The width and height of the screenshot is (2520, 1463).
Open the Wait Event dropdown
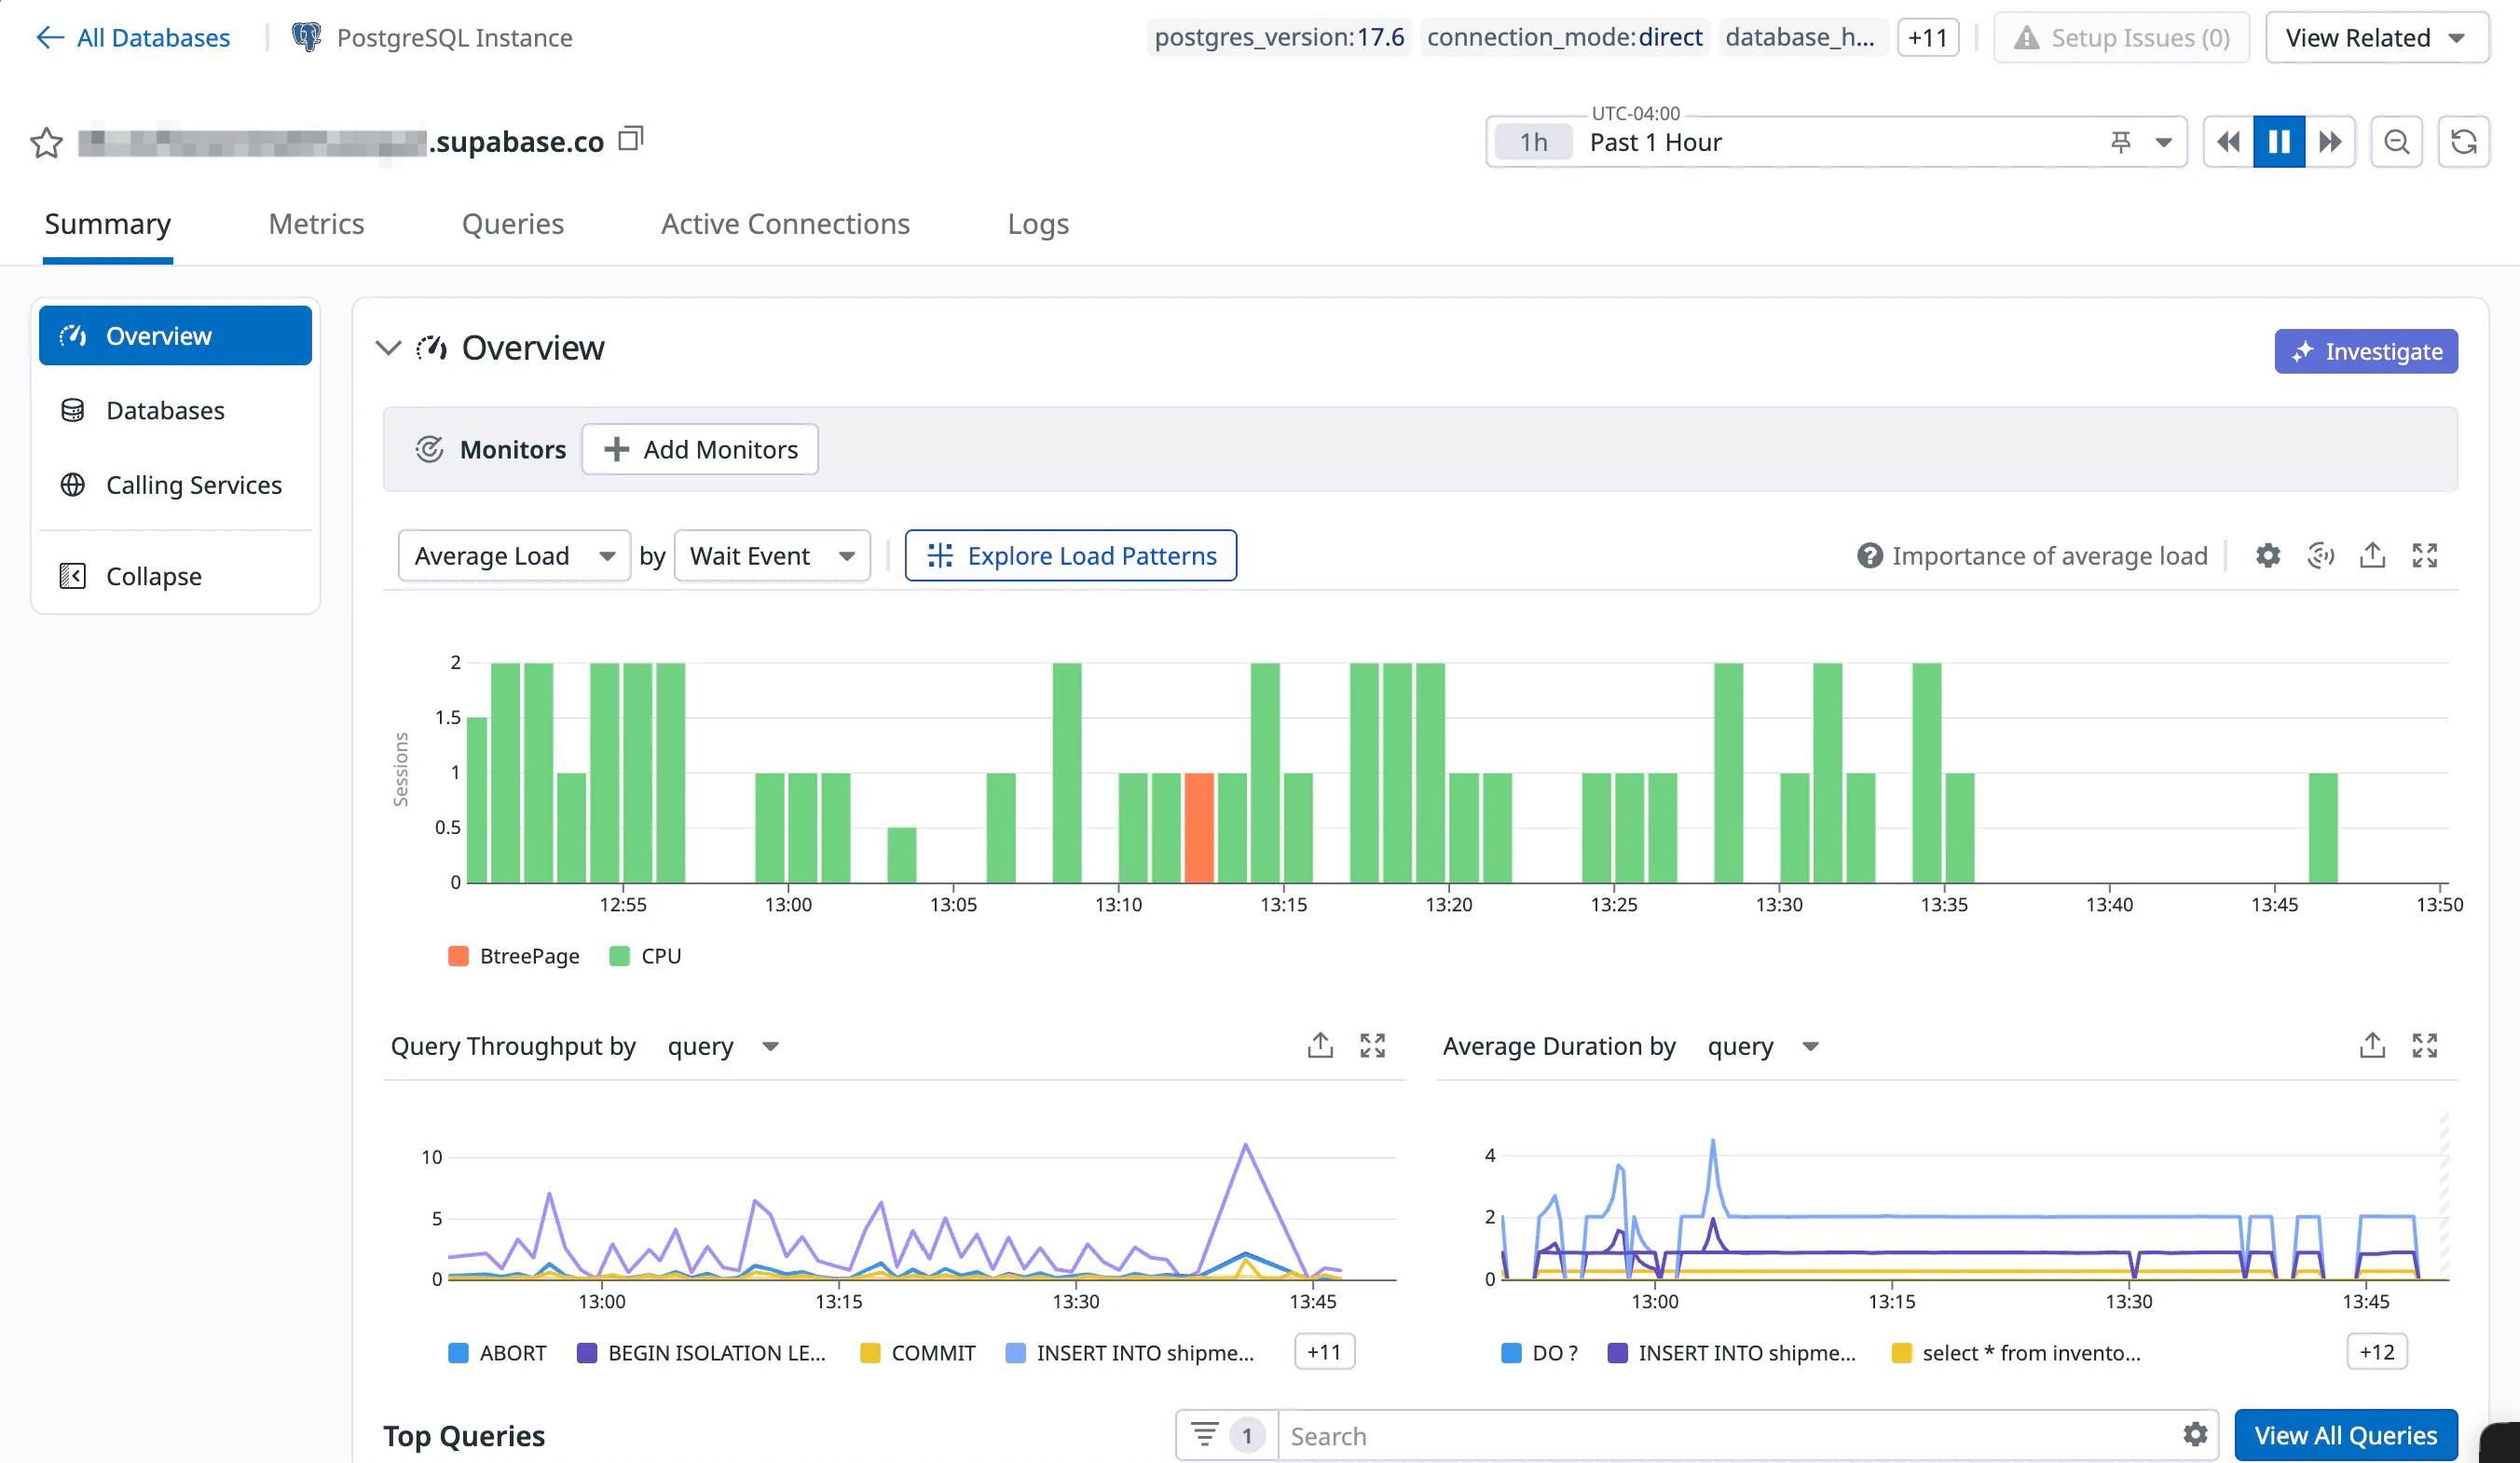(772, 555)
